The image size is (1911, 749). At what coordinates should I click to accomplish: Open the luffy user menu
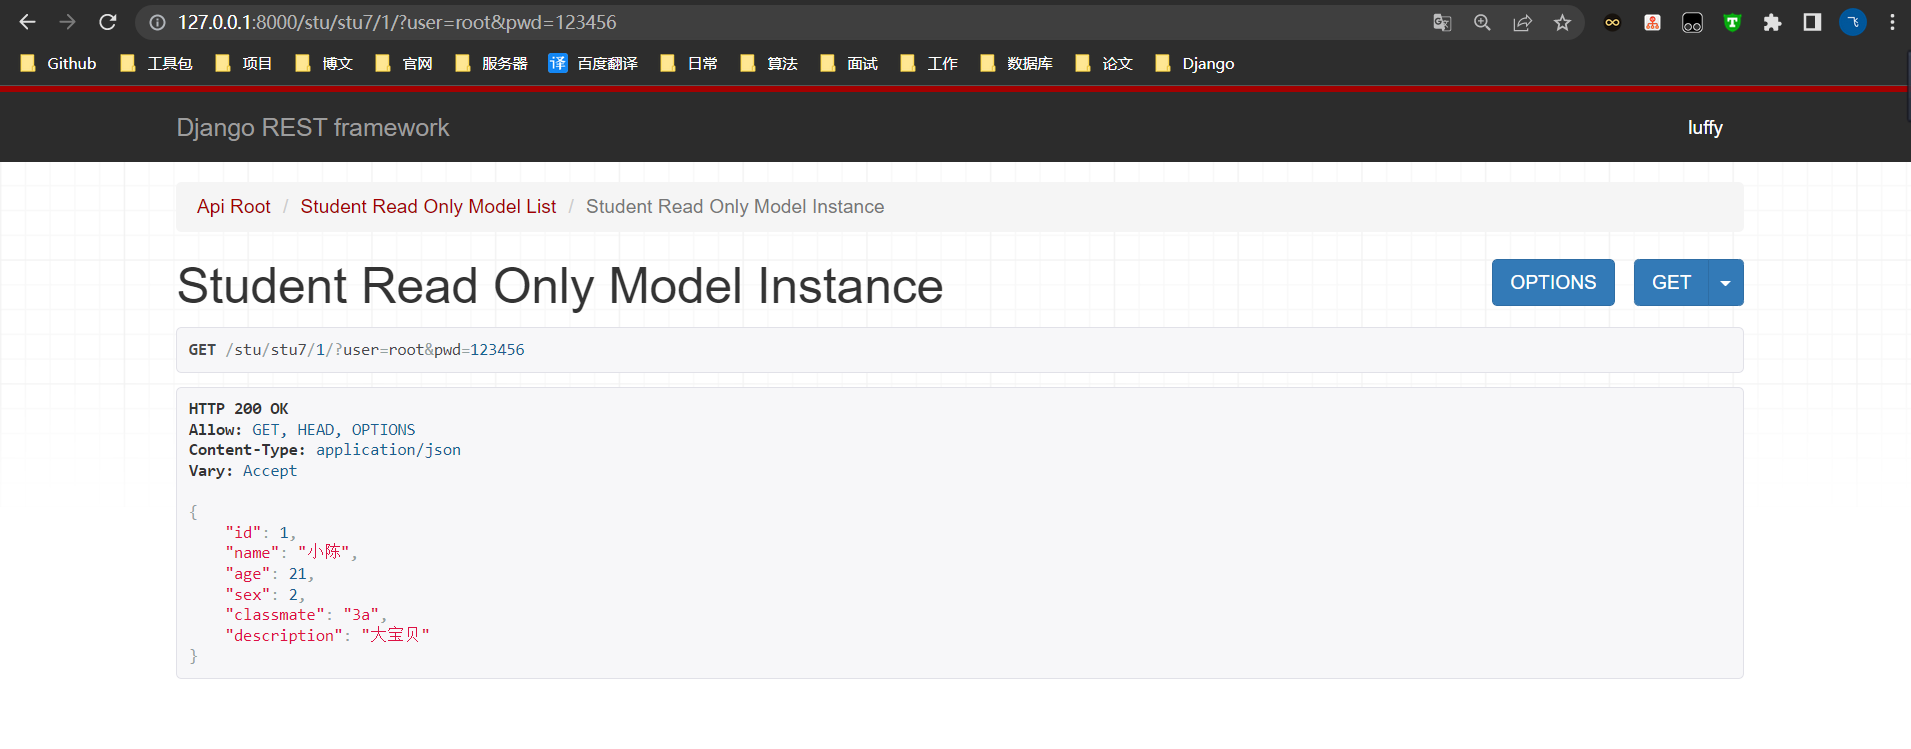click(x=1705, y=127)
